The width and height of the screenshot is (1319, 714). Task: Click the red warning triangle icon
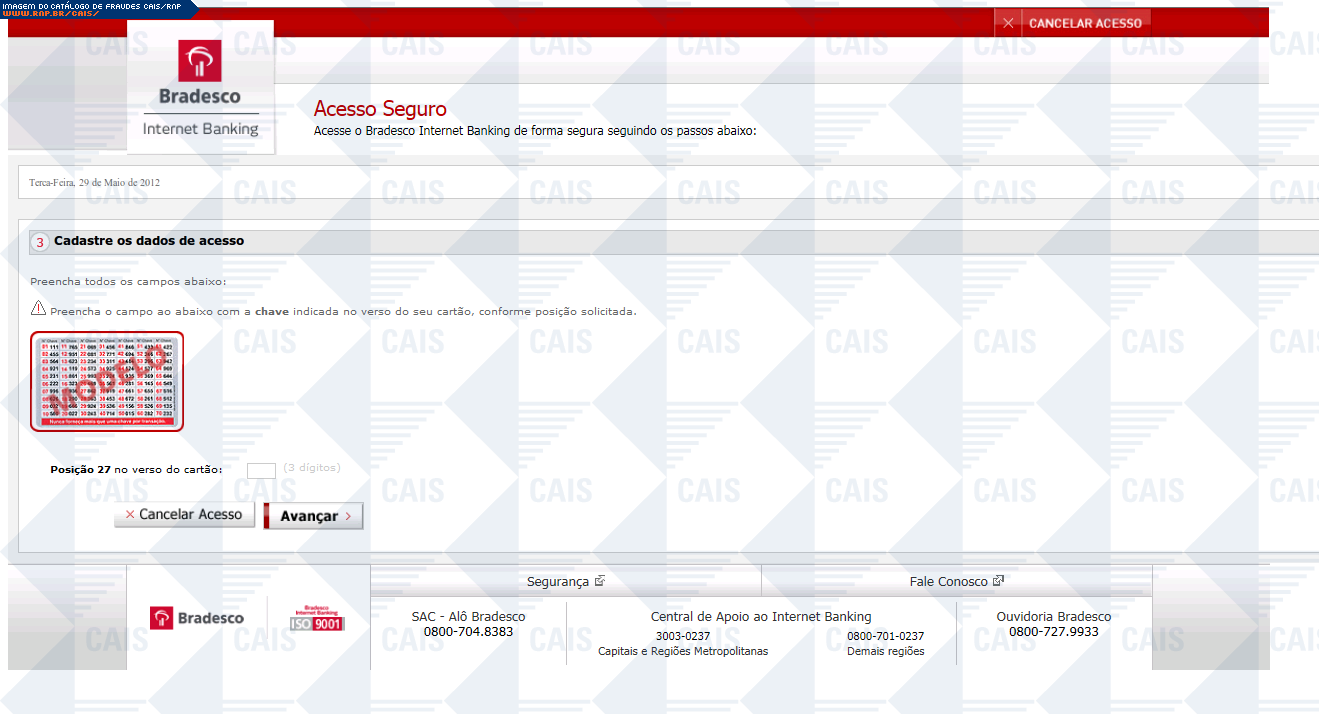(38, 309)
